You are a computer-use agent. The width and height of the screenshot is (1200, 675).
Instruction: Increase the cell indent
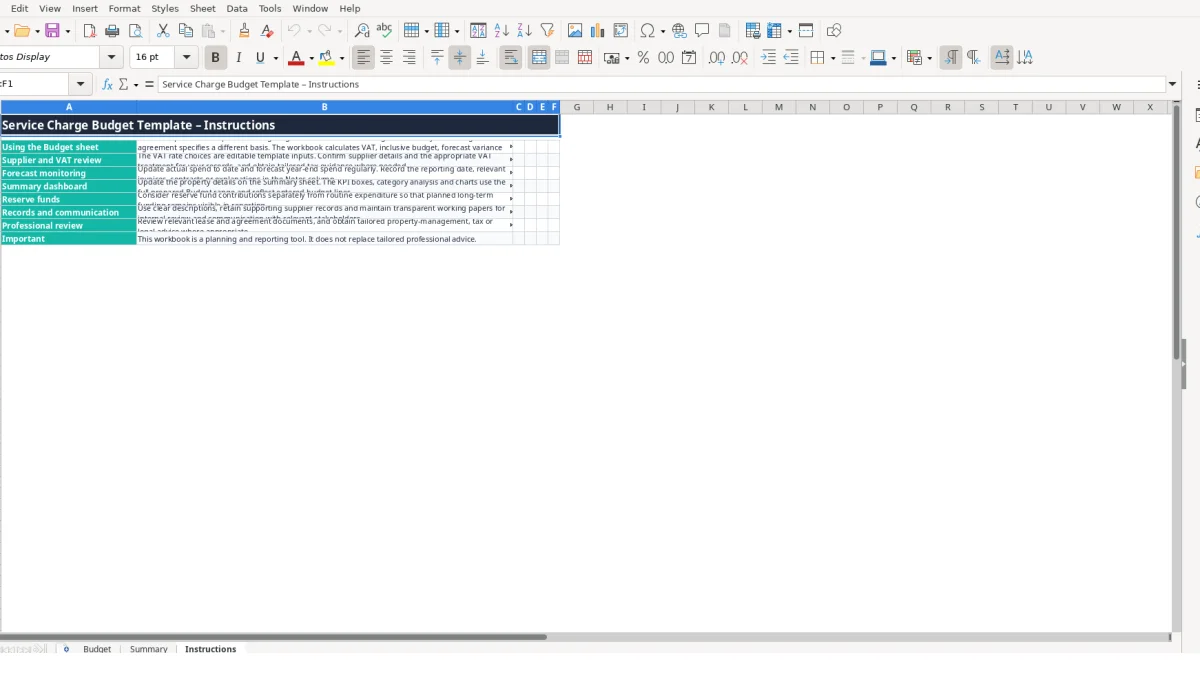point(768,58)
